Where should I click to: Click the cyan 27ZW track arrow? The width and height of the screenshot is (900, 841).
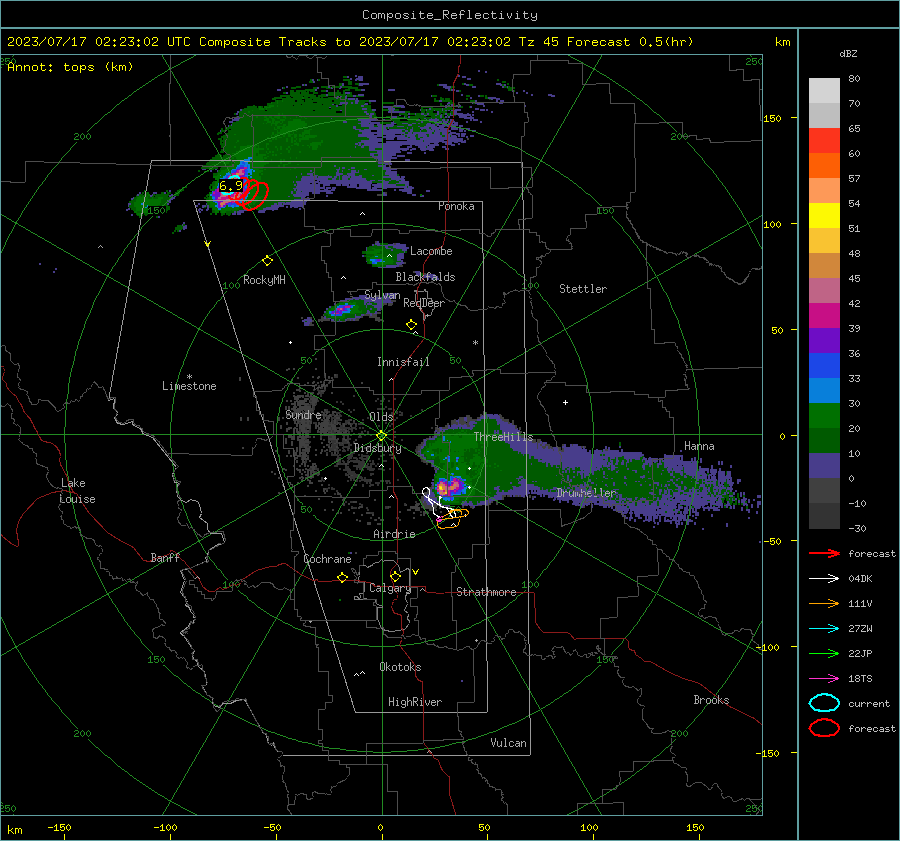tap(824, 629)
